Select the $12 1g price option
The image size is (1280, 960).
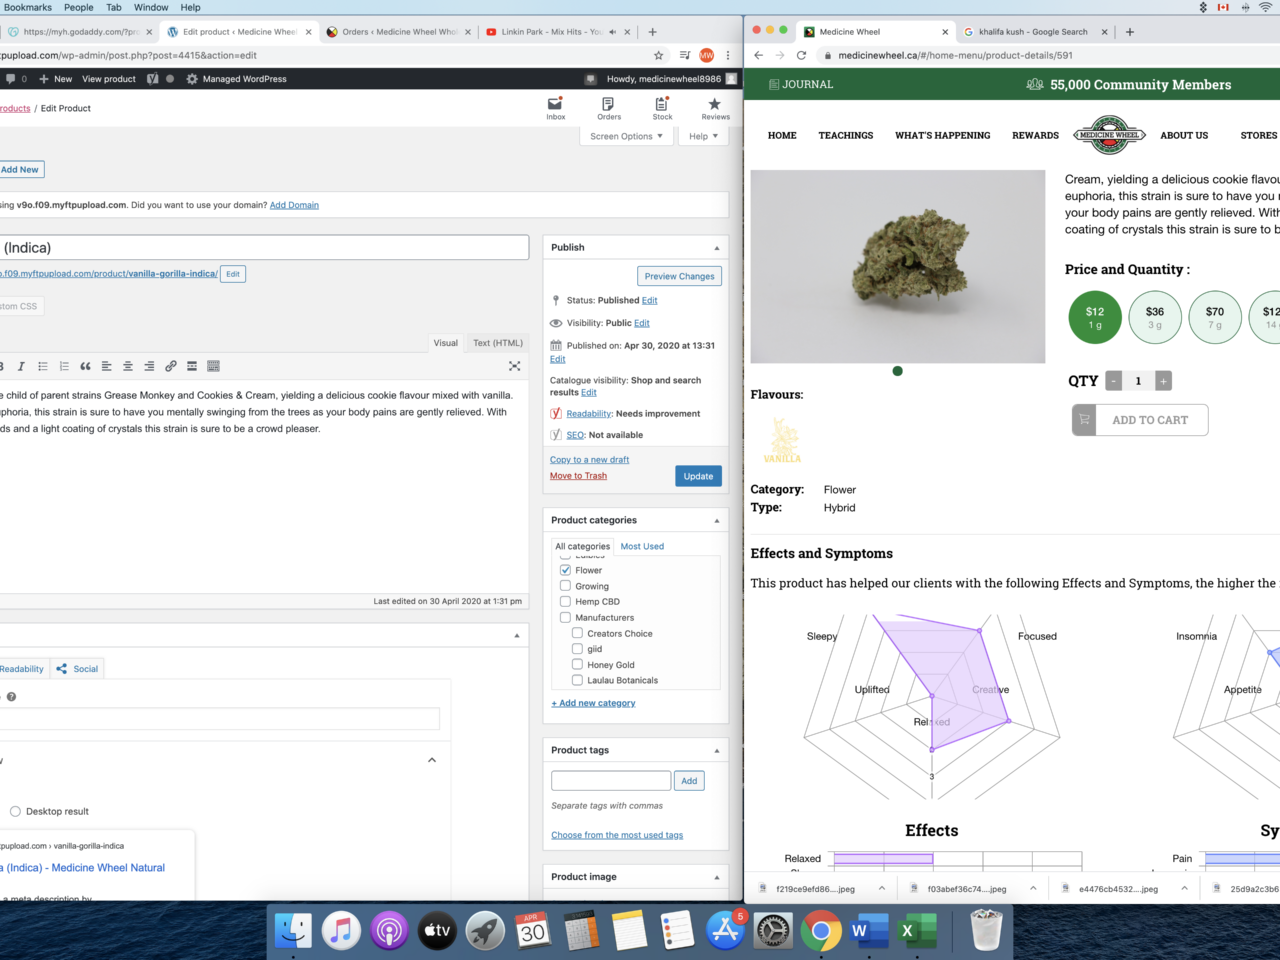[x=1095, y=317]
